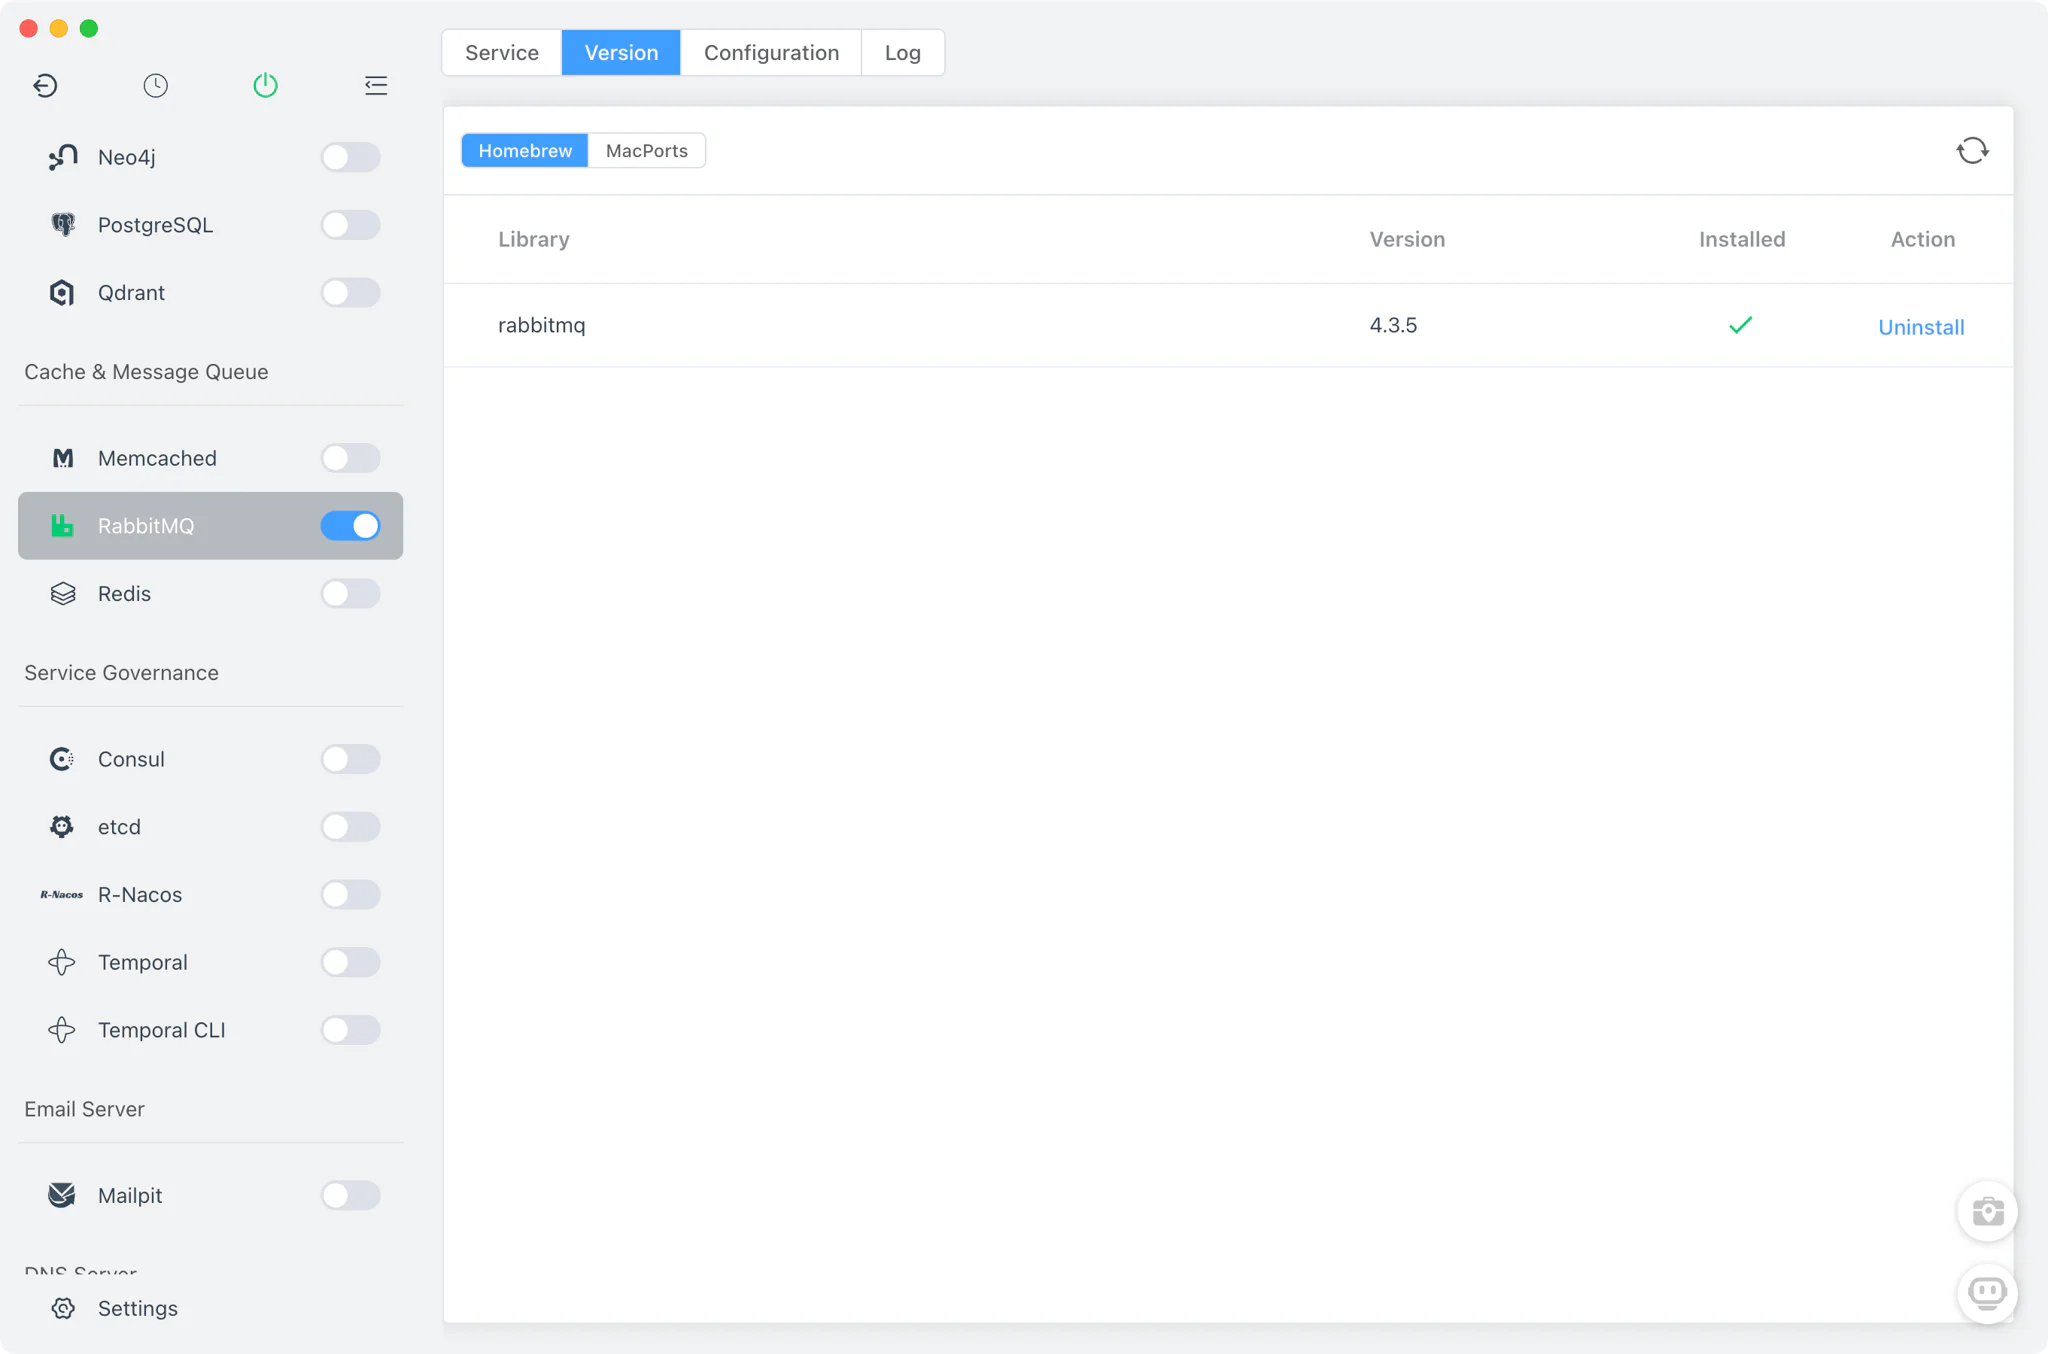Click the Version column header
The width and height of the screenshot is (2048, 1354).
(1407, 239)
